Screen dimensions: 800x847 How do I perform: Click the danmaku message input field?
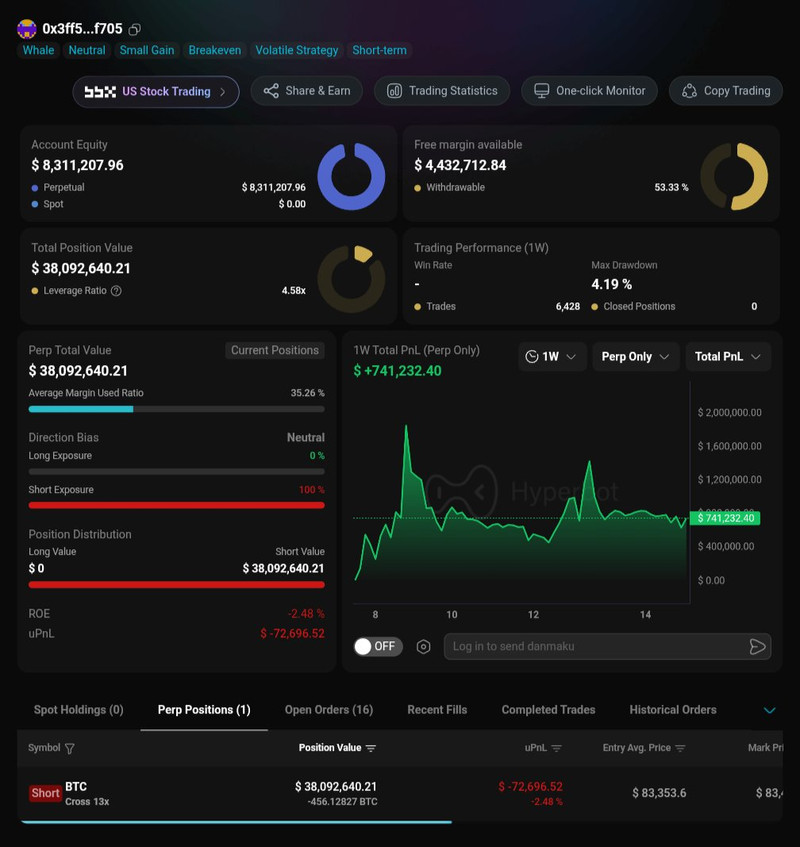(x=597, y=647)
